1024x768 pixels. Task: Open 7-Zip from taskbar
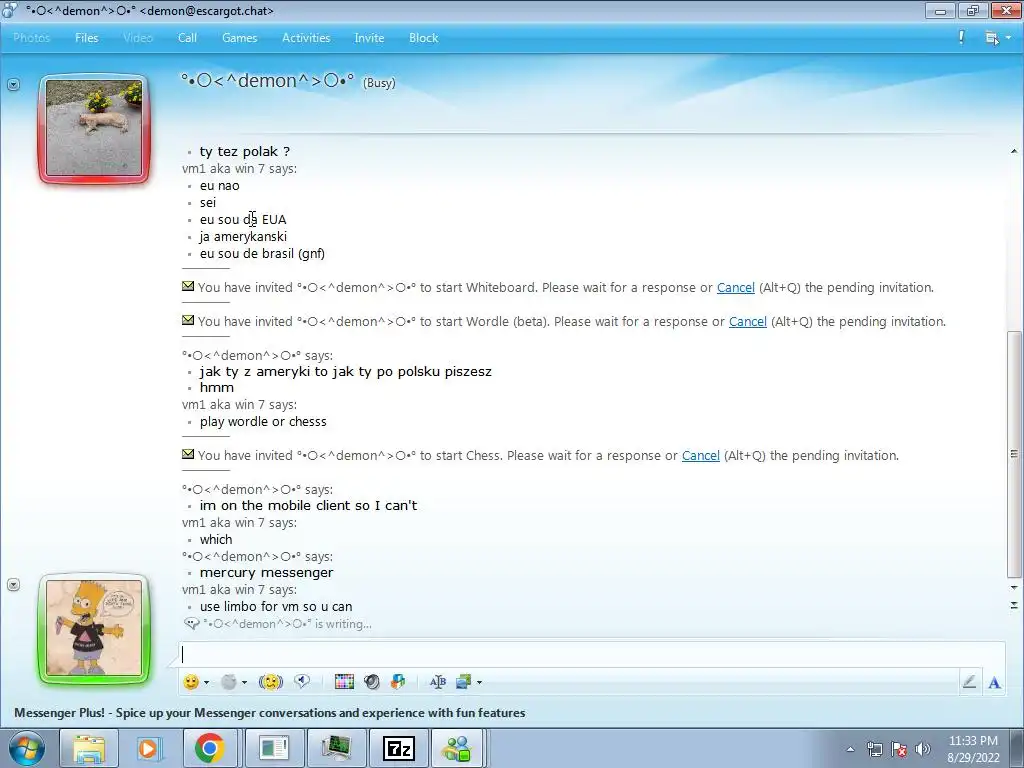click(398, 748)
